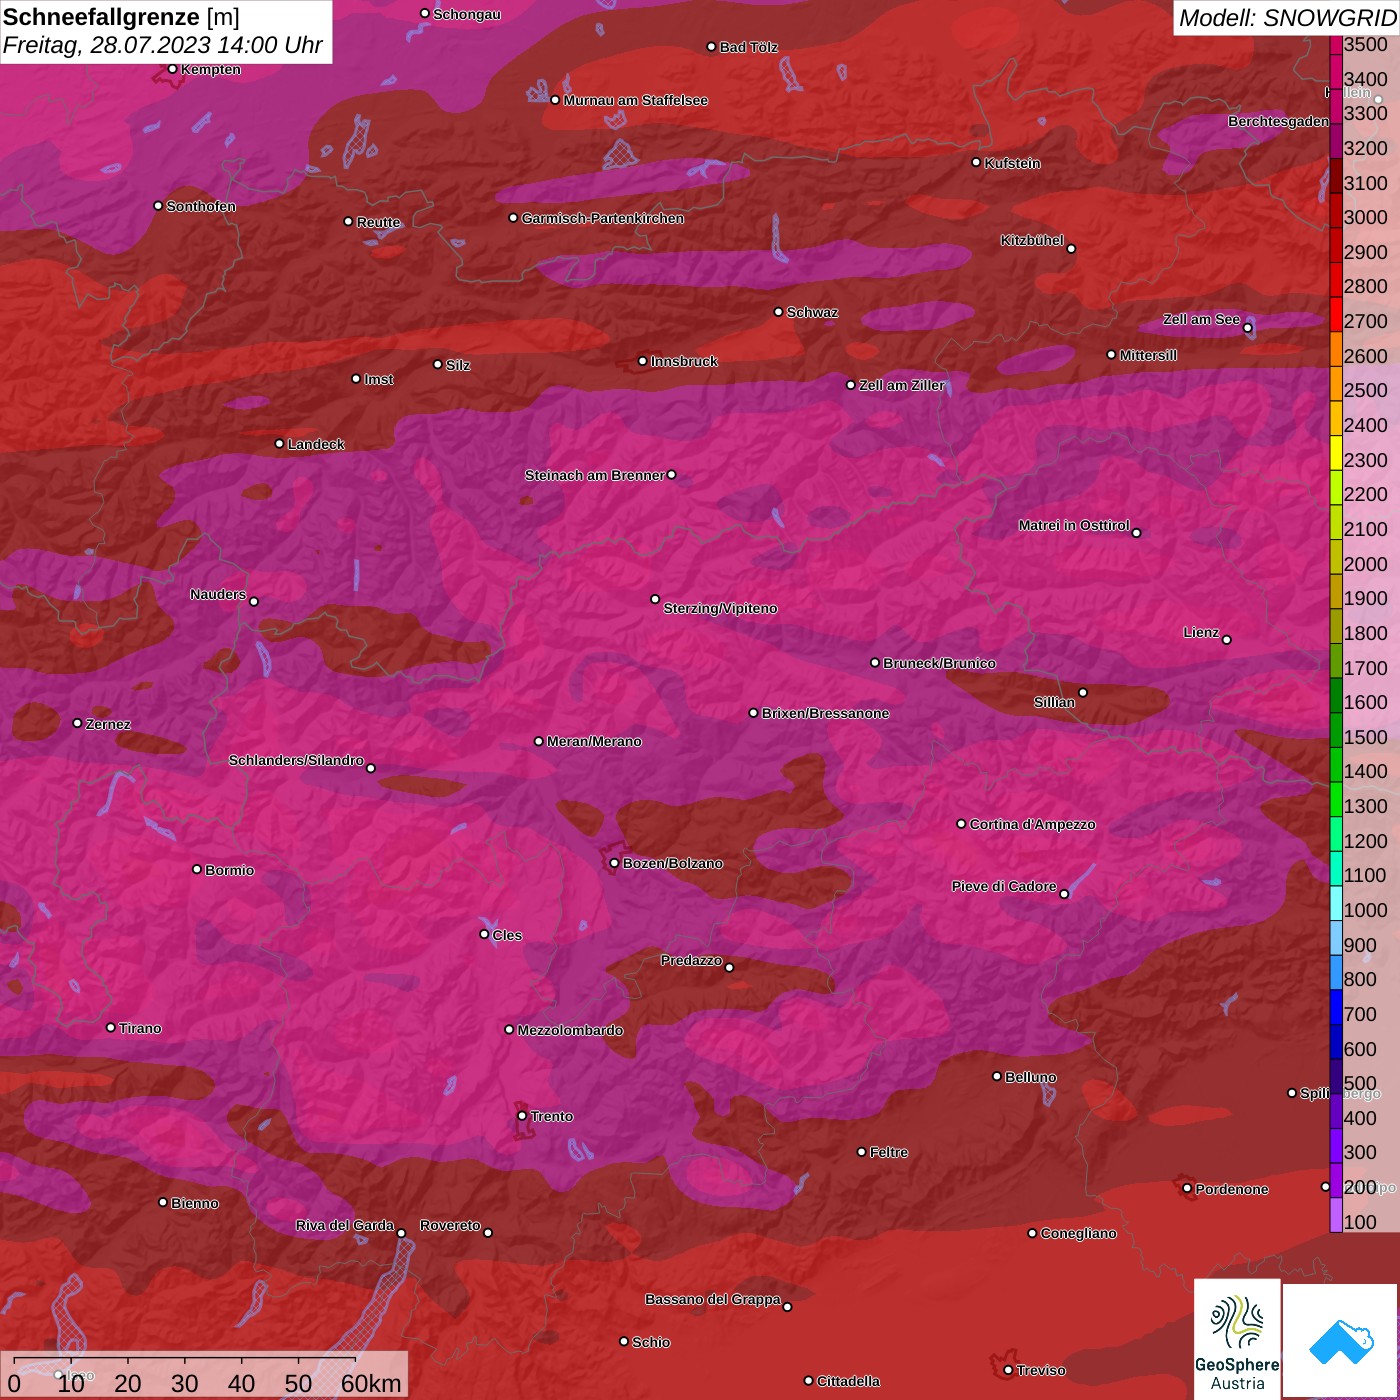The image size is (1400, 1400).
Task: Click the Predazzo label
Action: tap(691, 960)
